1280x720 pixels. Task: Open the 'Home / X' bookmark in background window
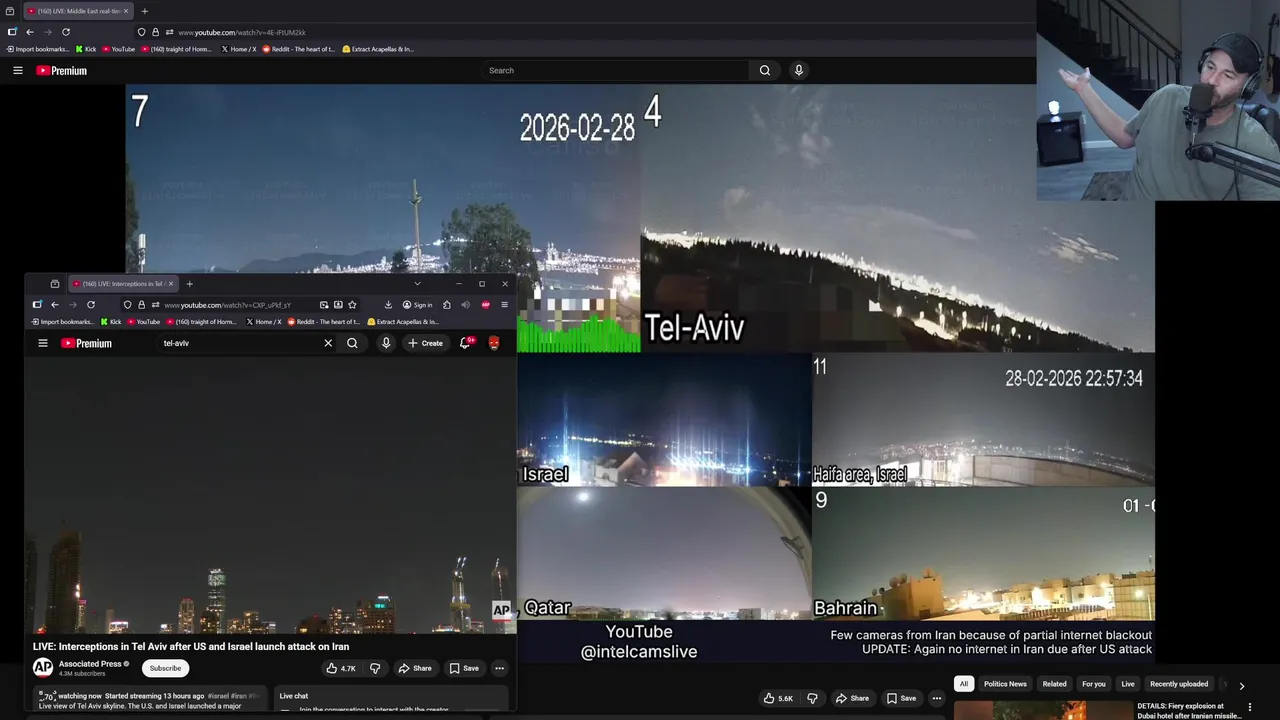239,49
